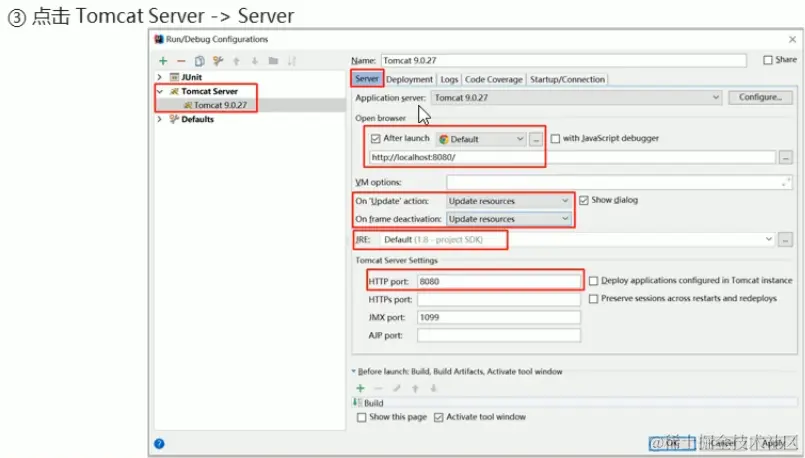Switch to Logs tab
The width and height of the screenshot is (805, 458).
[449, 79]
